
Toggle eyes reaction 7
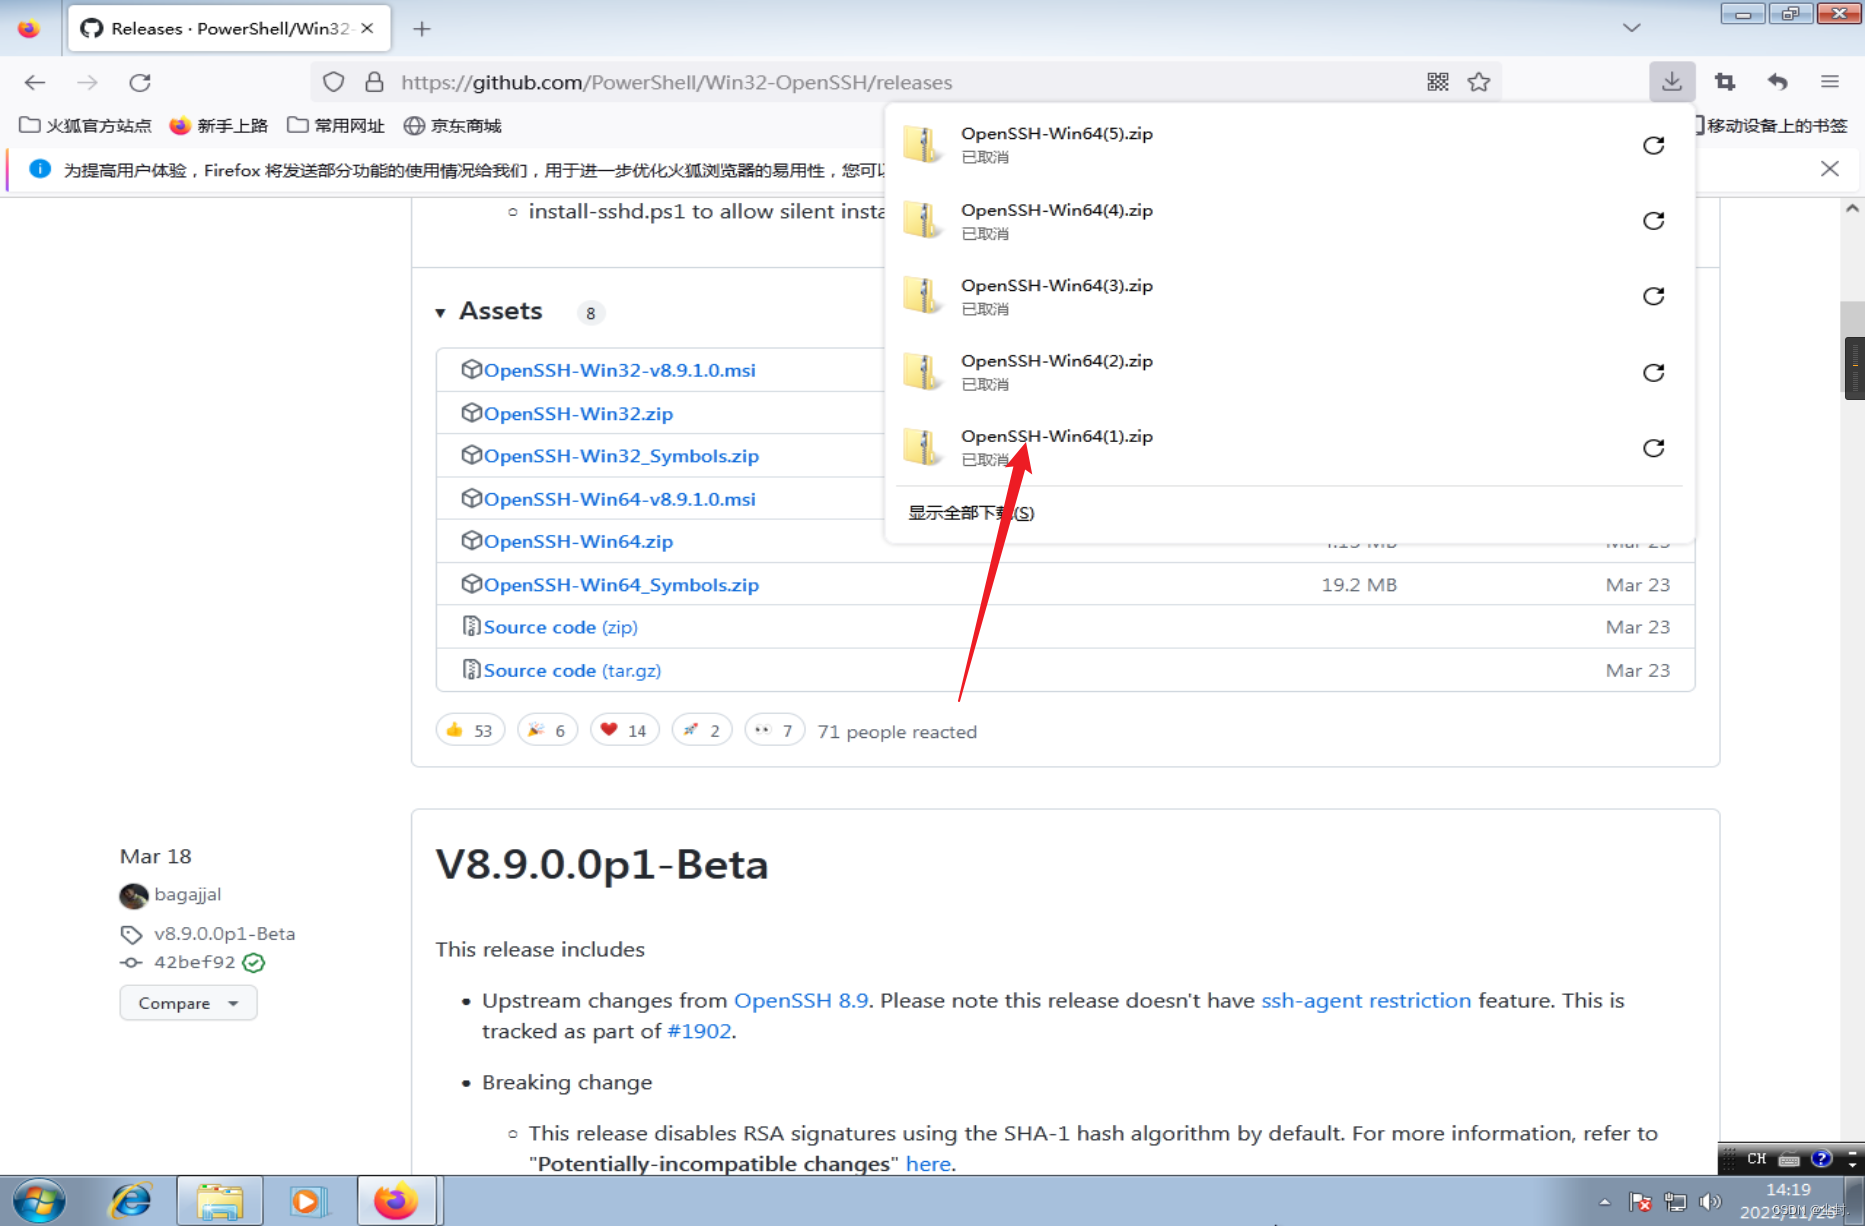point(775,731)
